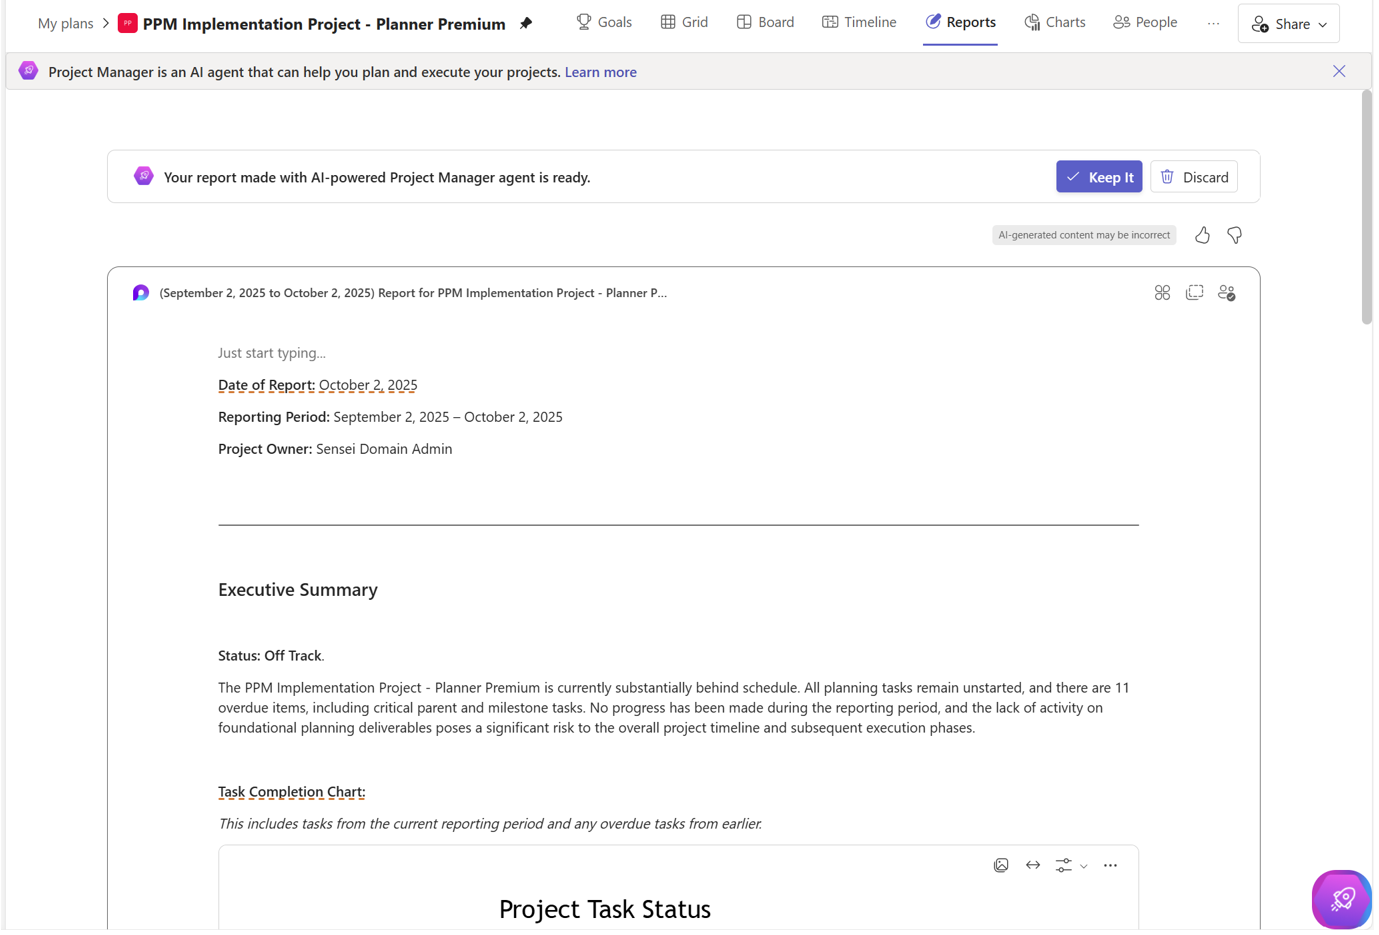This screenshot has height=935, width=1379.
Task: Pin the PPM Implementation Project plan
Action: [526, 24]
